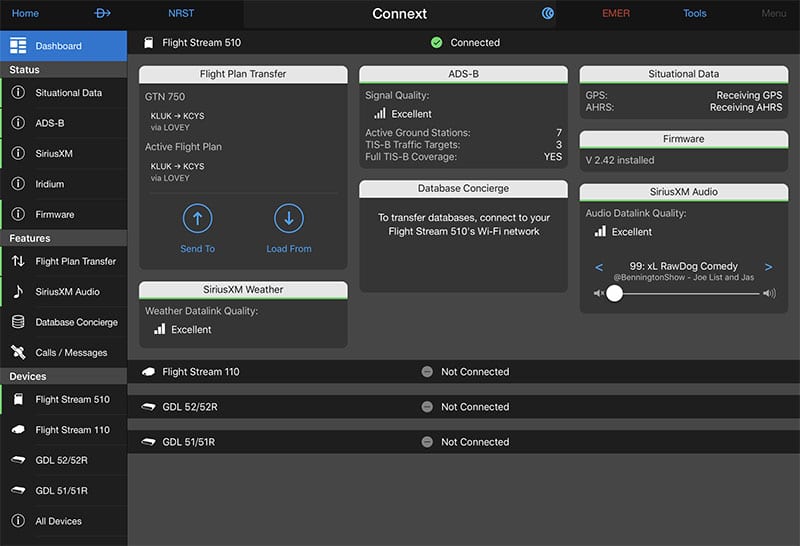Click the Active Ground Stations row

(x=463, y=133)
